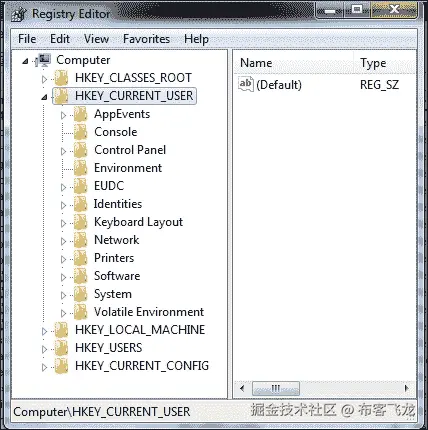This screenshot has height=430, width=428.
Task: Expand the EUDC key arrow
Action: tap(63, 187)
